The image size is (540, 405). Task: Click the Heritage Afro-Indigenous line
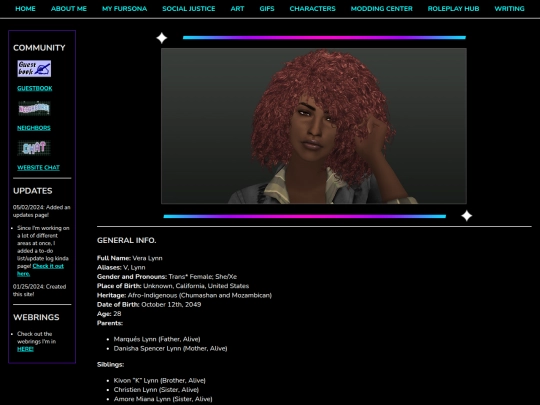[x=184, y=295]
